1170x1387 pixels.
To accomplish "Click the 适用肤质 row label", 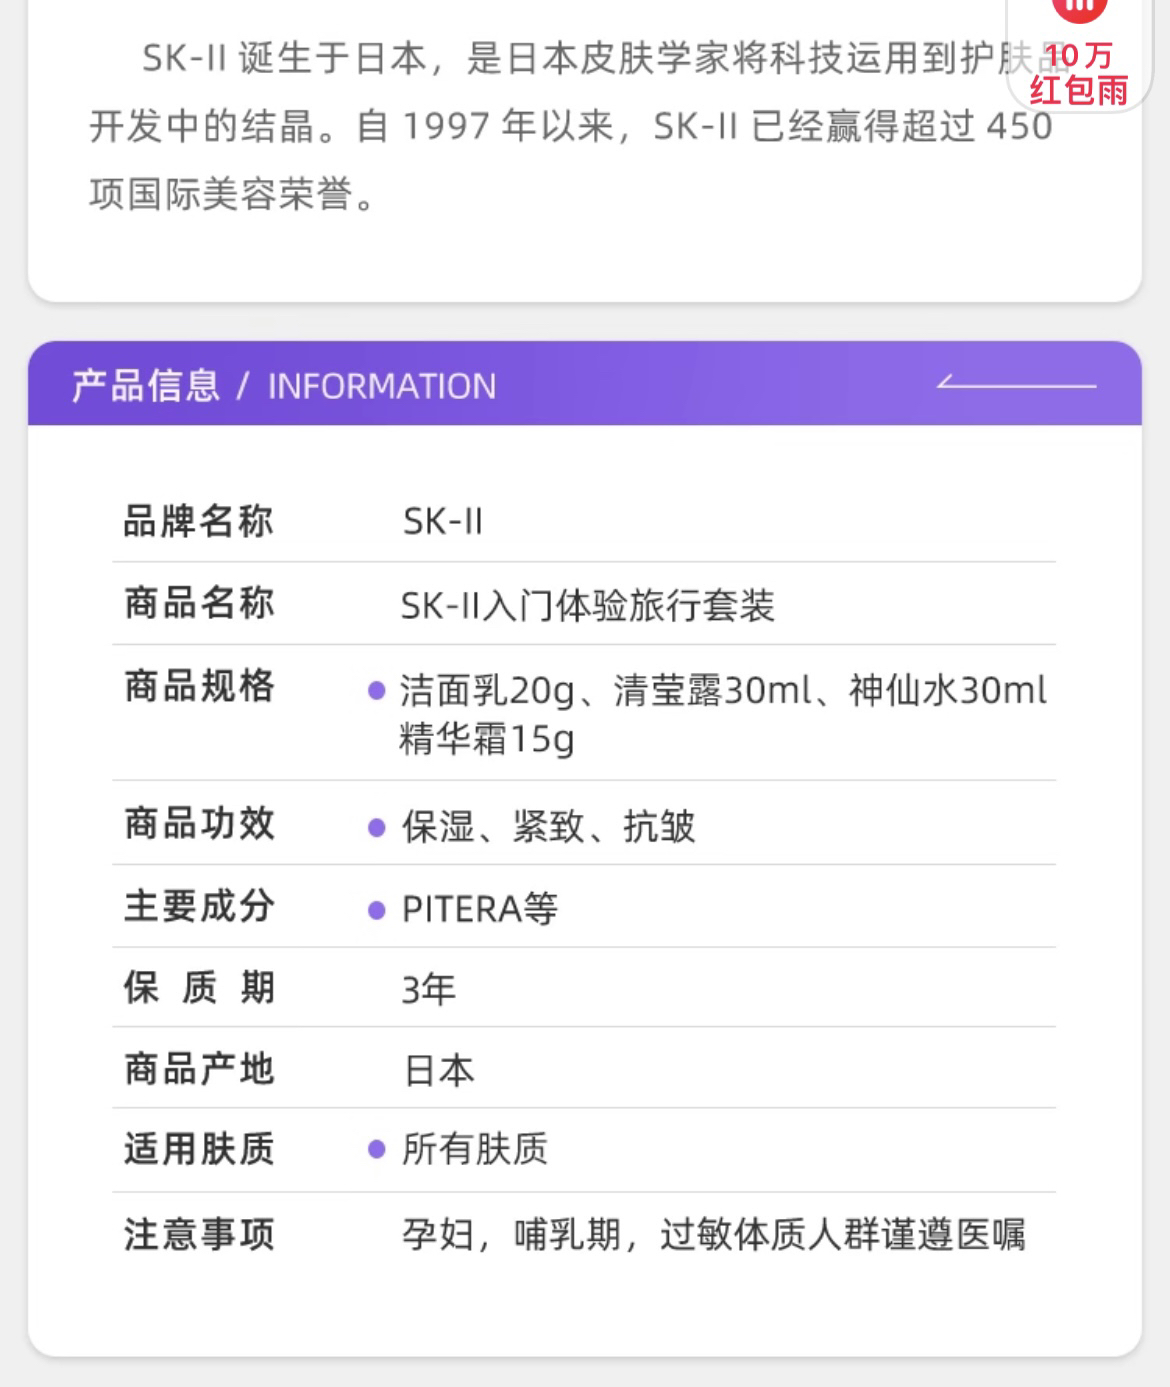I will point(198,1149).
